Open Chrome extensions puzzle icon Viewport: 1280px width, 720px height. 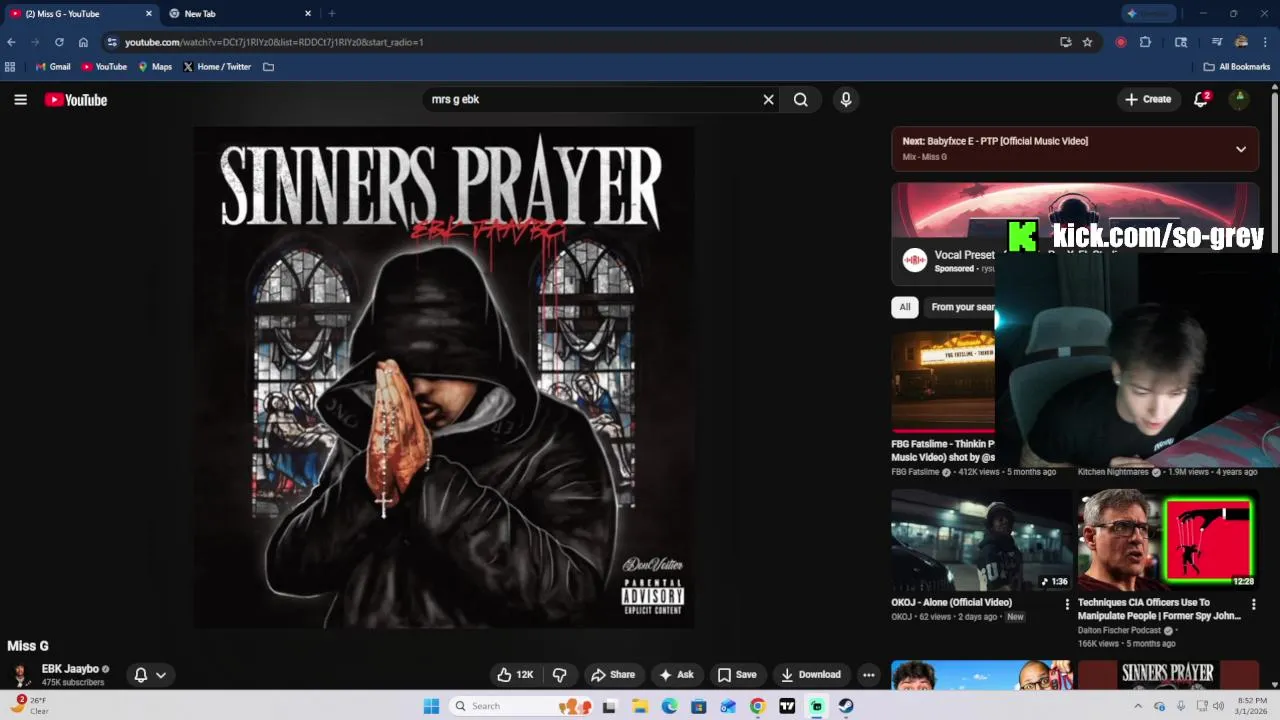pos(1145,42)
